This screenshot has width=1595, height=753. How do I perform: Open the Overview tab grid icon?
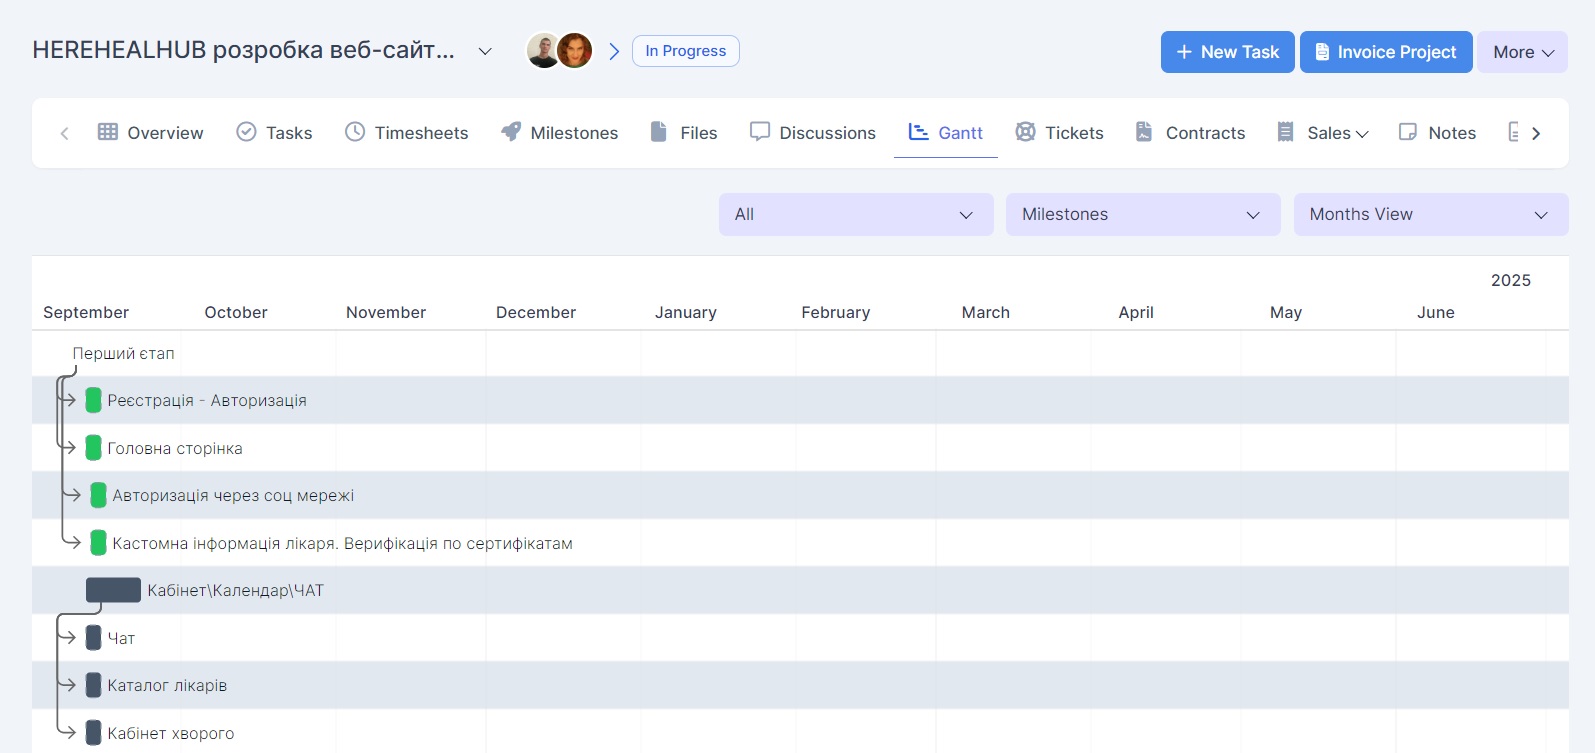pos(108,132)
